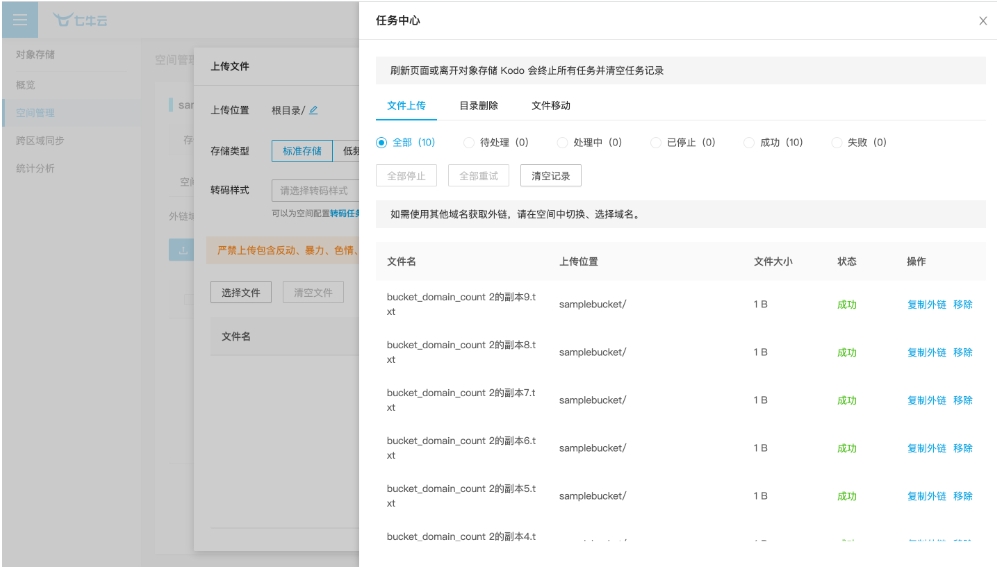Click the 选择文件 button

[241, 292]
